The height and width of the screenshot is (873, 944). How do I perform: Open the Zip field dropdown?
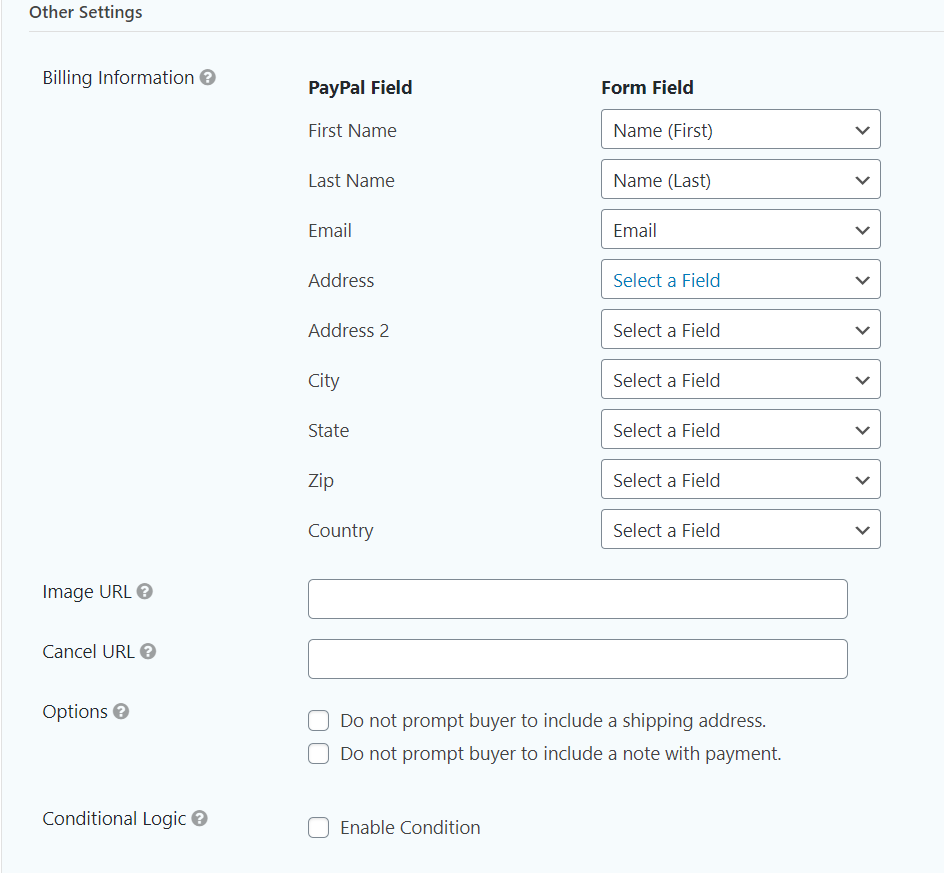(740, 480)
